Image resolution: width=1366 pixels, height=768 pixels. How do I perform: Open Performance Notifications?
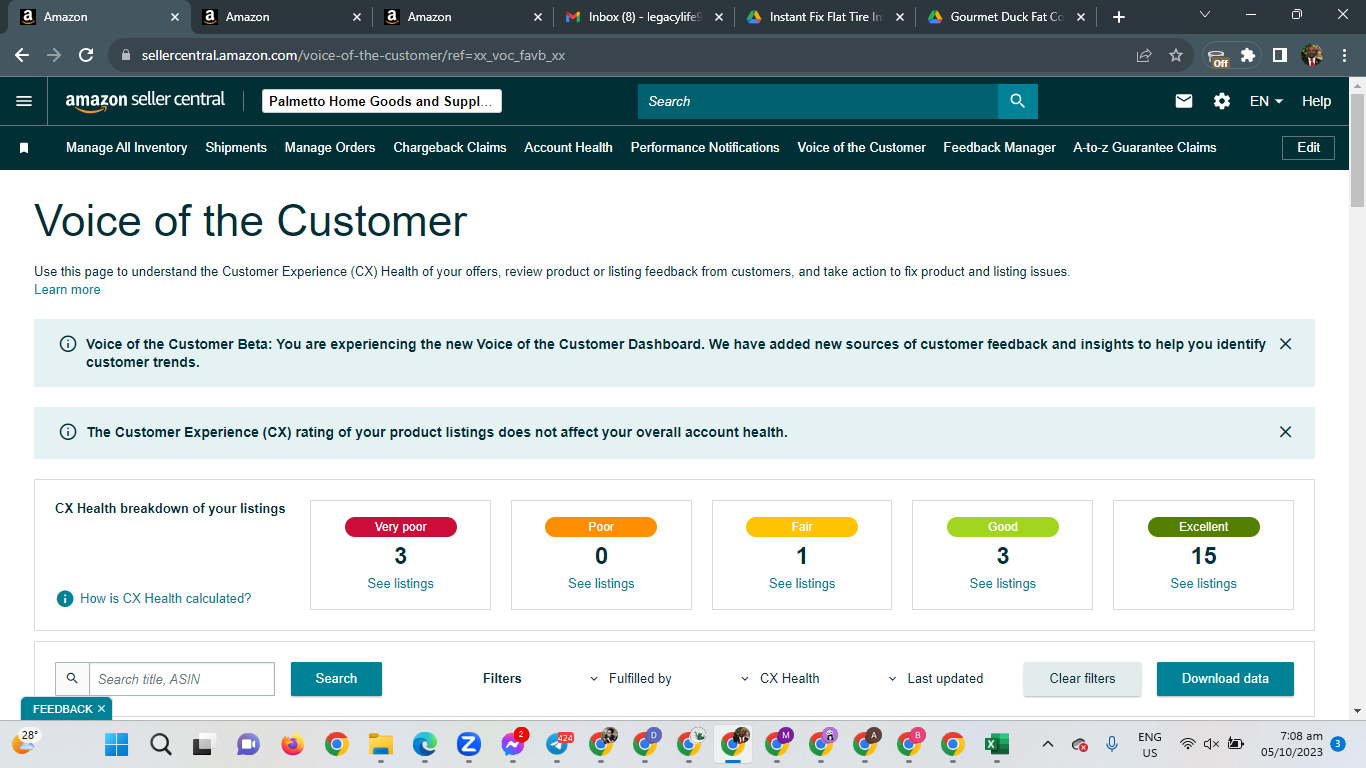pyautogui.click(x=705, y=147)
